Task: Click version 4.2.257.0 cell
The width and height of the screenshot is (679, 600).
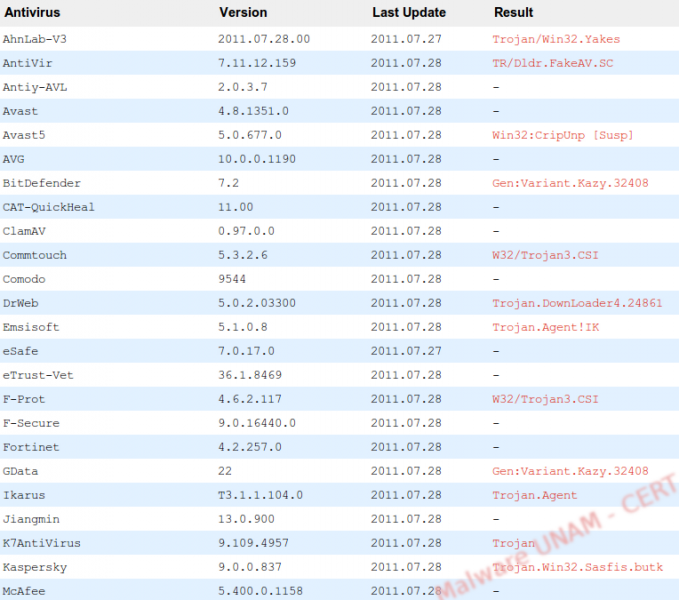Action: tap(250, 447)
